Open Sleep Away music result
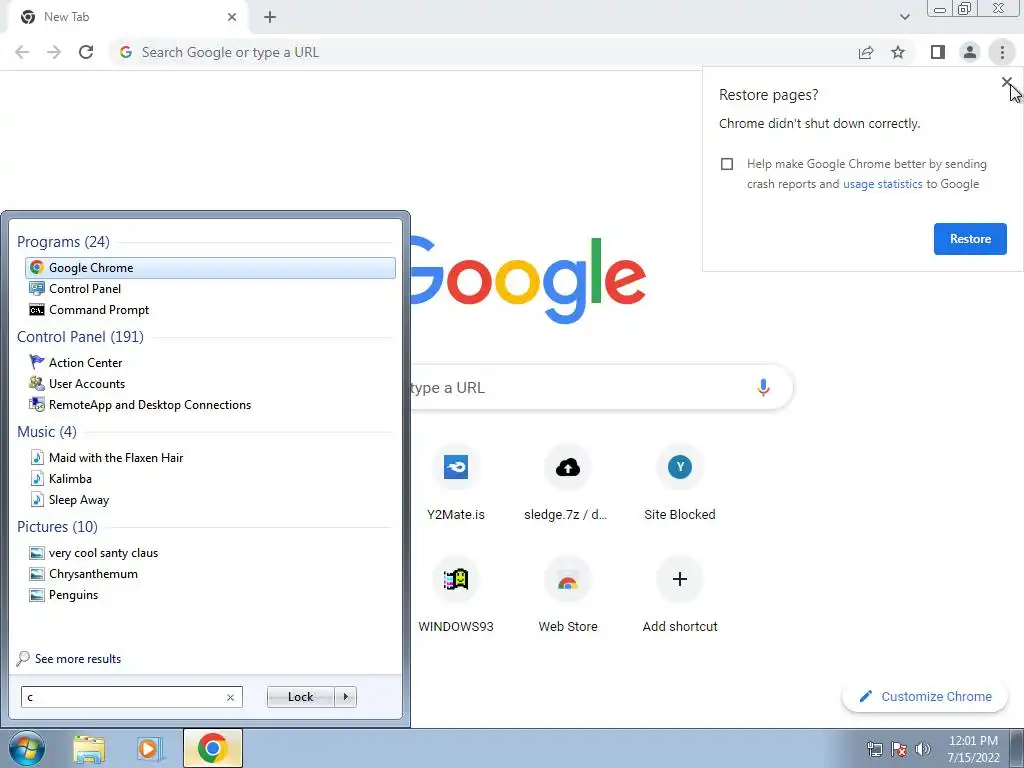 (210, 500)
